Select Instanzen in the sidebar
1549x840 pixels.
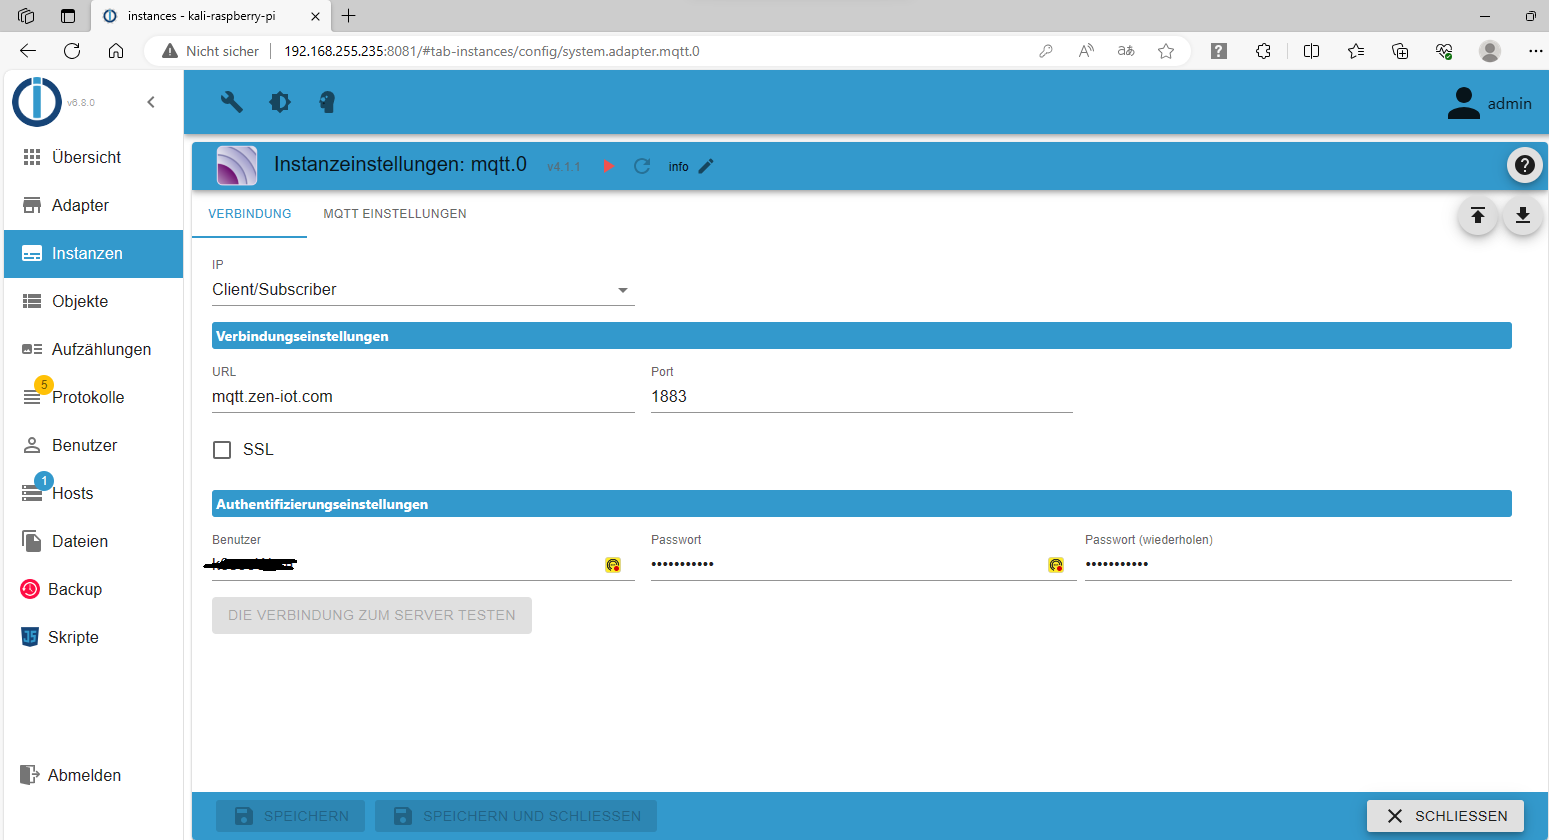(x=94, y=254)
